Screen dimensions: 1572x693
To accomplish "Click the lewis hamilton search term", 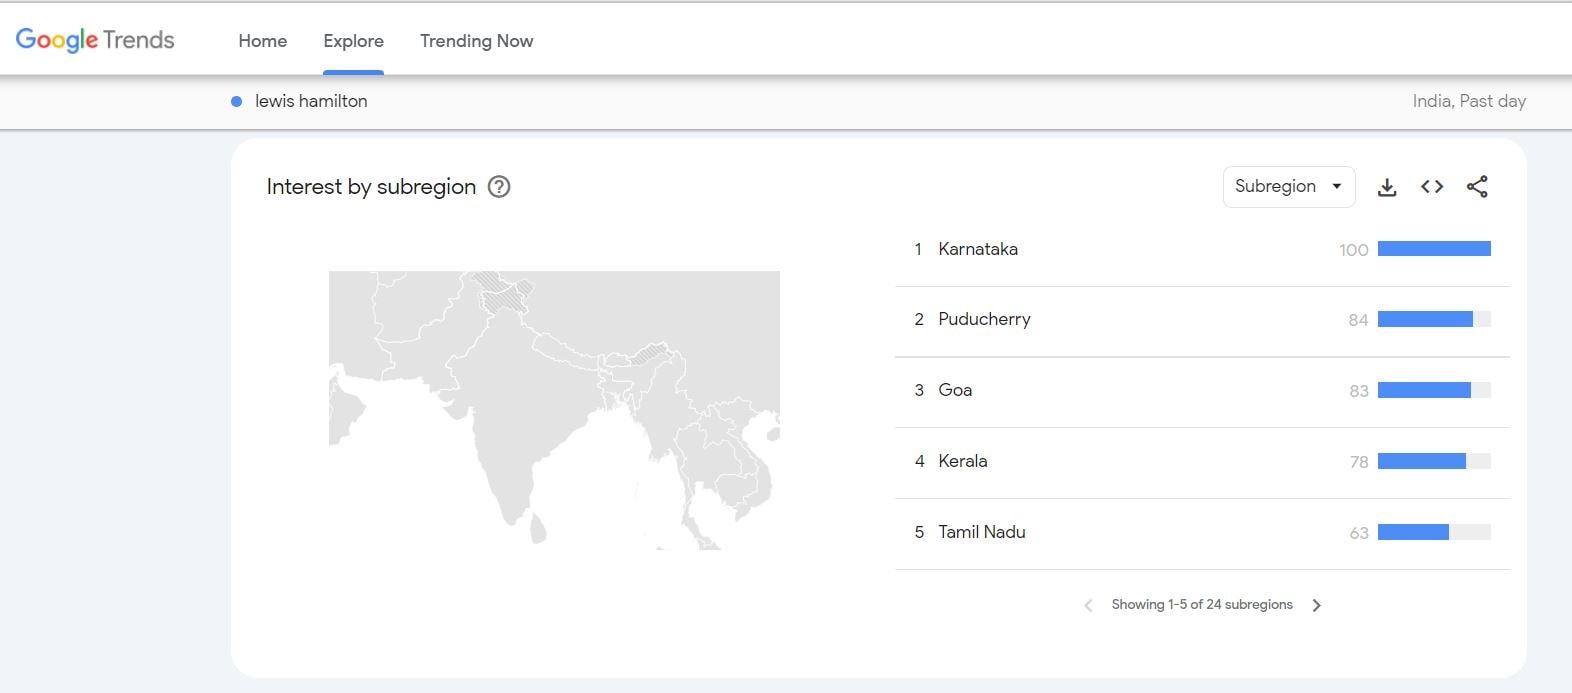I will (311, 101).
